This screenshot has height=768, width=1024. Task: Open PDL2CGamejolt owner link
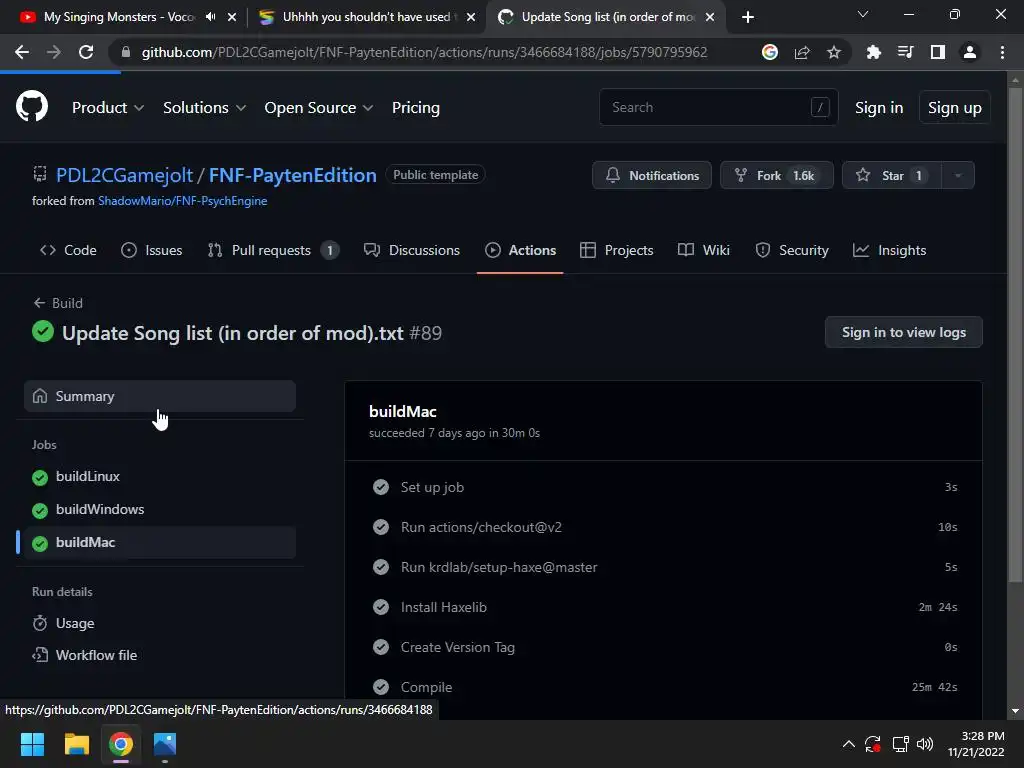click(124, 175)
